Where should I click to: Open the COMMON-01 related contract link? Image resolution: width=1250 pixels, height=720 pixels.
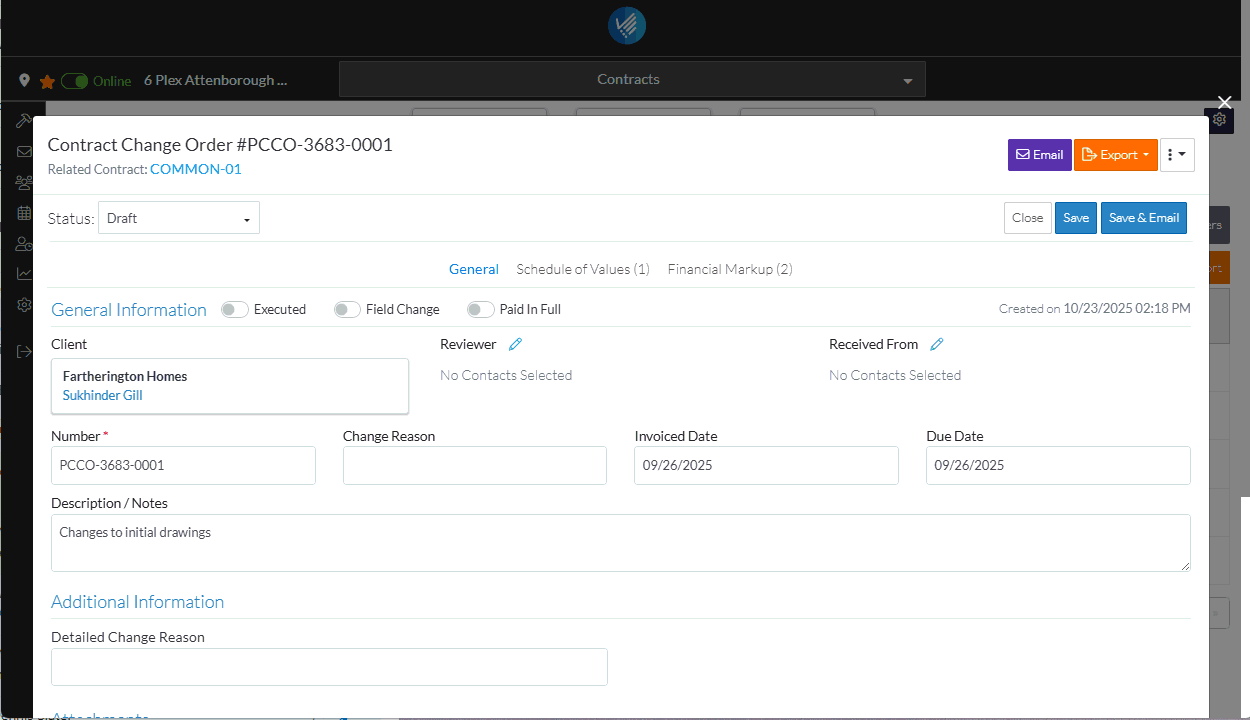196,169
